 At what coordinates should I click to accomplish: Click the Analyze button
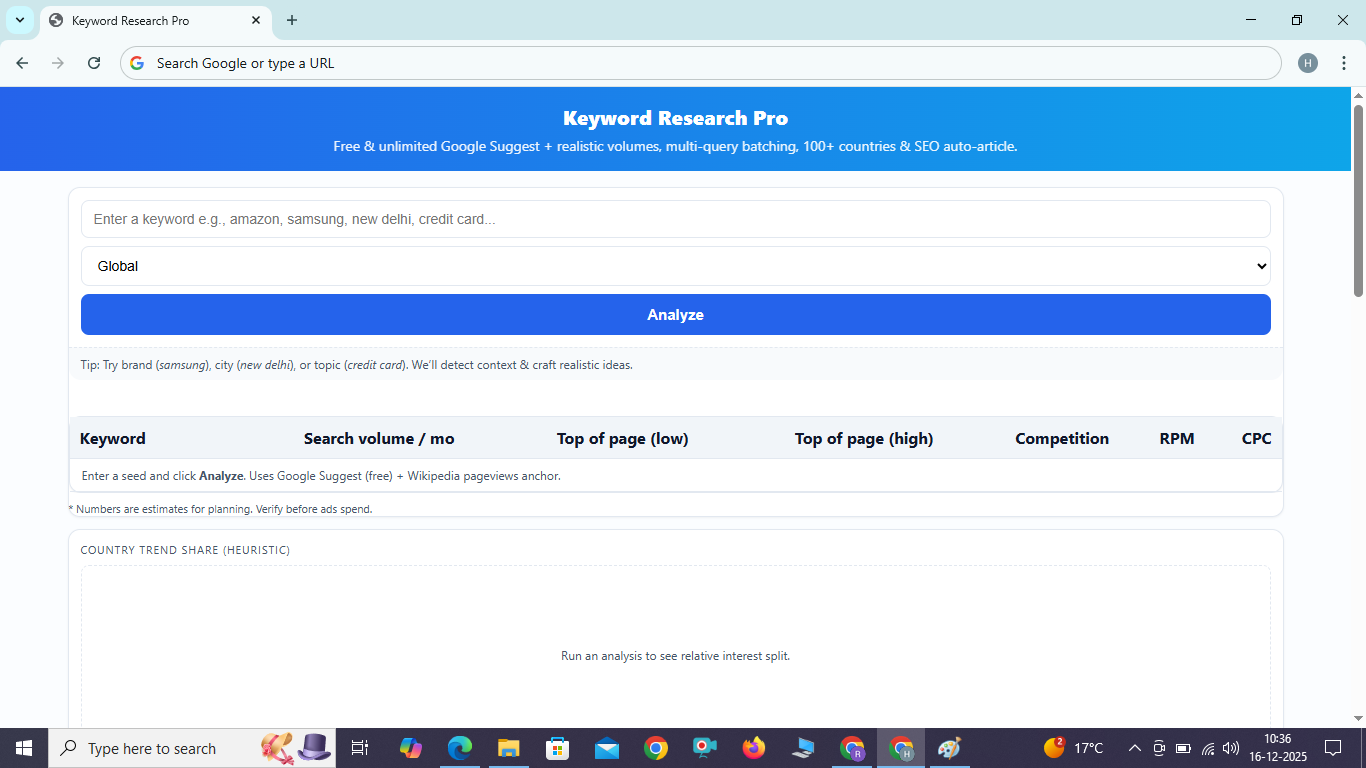(675, 314)
